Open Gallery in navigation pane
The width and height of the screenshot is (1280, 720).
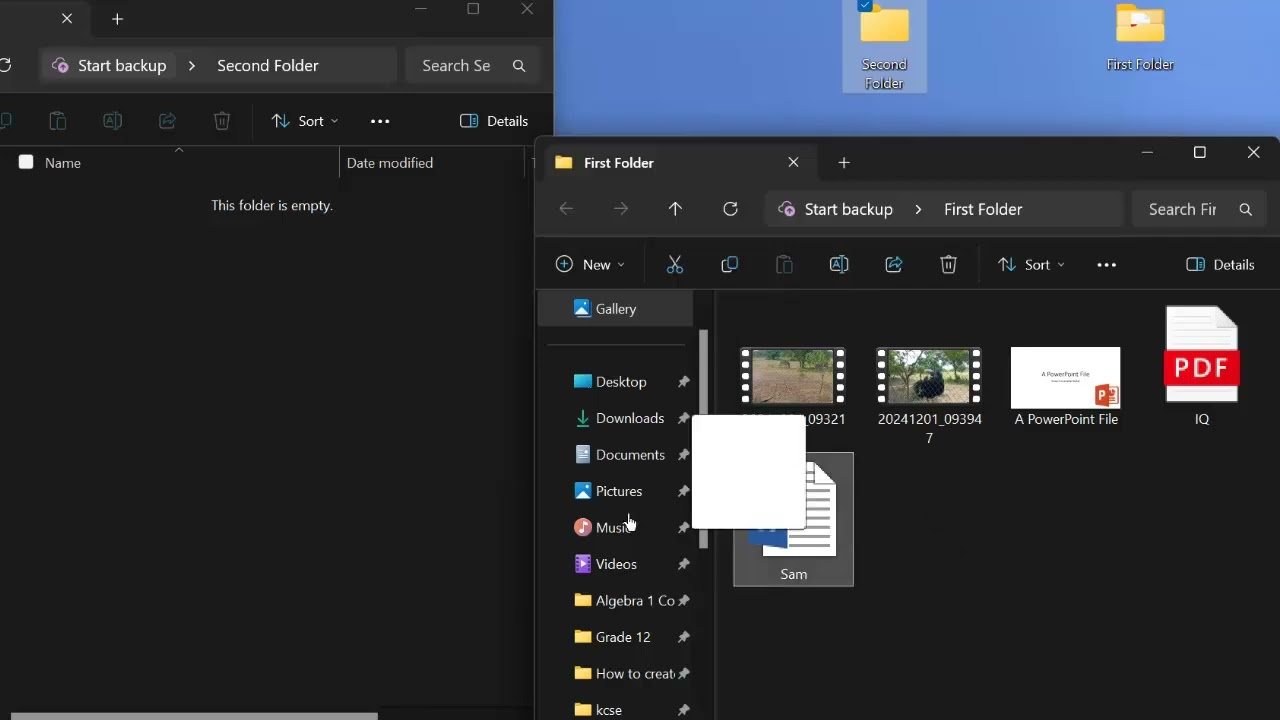[x=615, y=309]
